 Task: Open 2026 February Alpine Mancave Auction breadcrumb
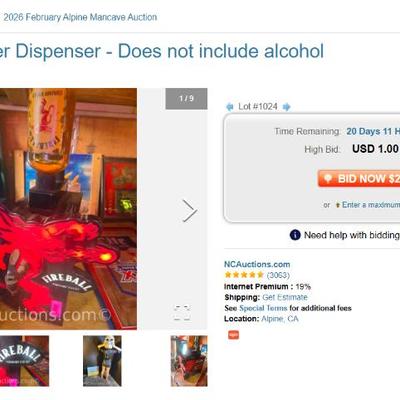(80, 17)
